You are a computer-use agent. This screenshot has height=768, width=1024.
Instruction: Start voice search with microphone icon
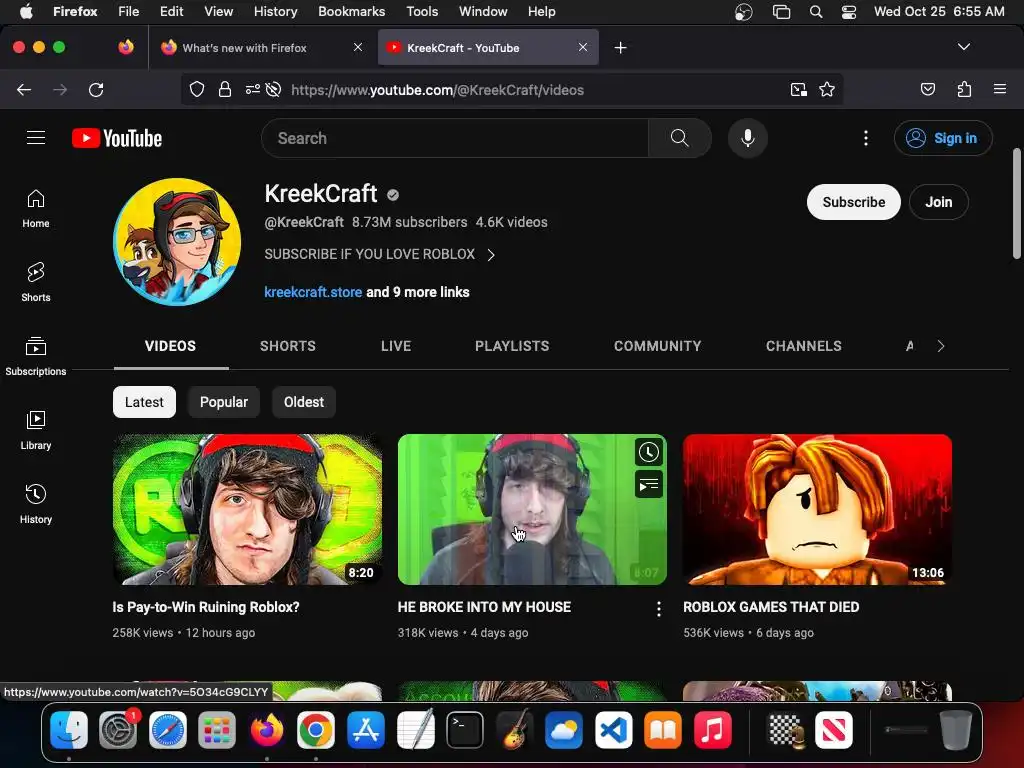click(748, 138)
